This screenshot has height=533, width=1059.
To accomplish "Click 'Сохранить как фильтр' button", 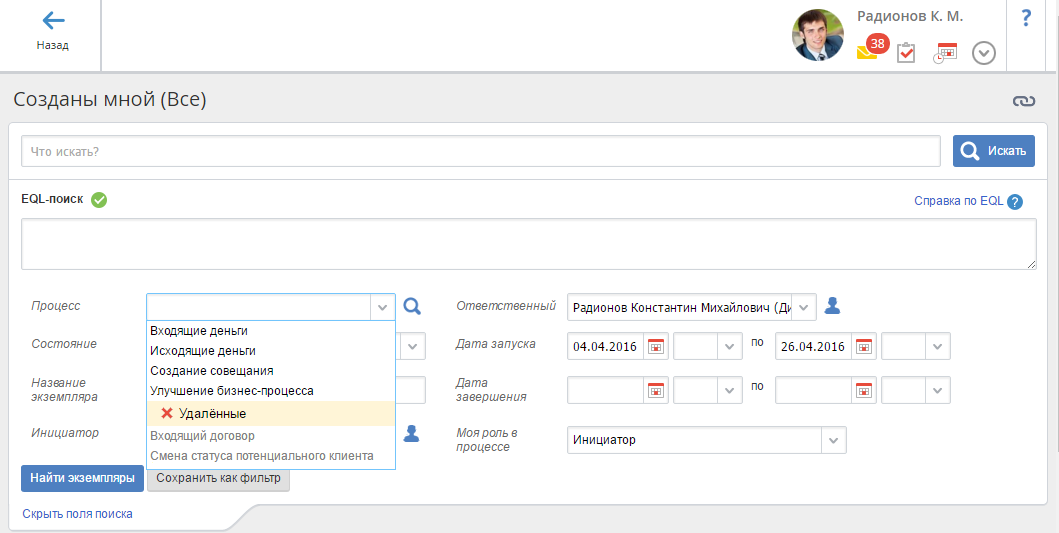I will 218,479.
